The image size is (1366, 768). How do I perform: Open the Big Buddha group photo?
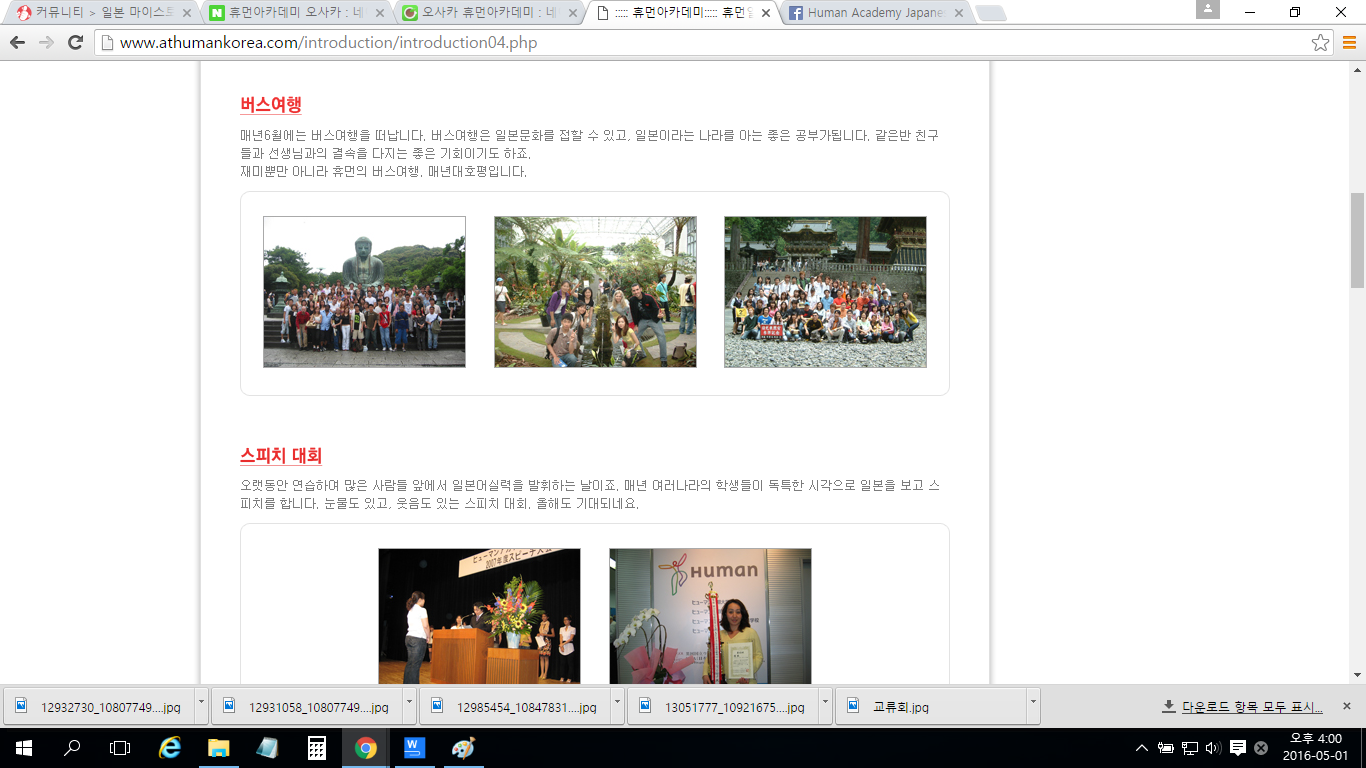point(364,292)
